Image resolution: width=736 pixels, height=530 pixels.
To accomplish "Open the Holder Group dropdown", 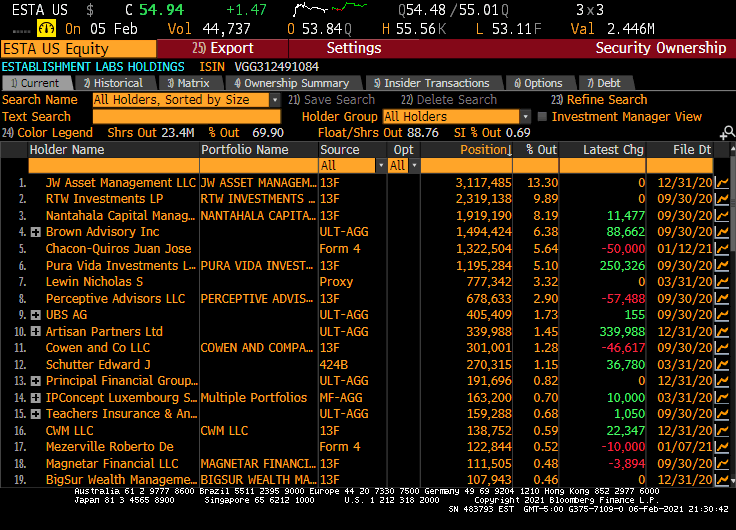I will pyautogui.click(x=525, y=116).
